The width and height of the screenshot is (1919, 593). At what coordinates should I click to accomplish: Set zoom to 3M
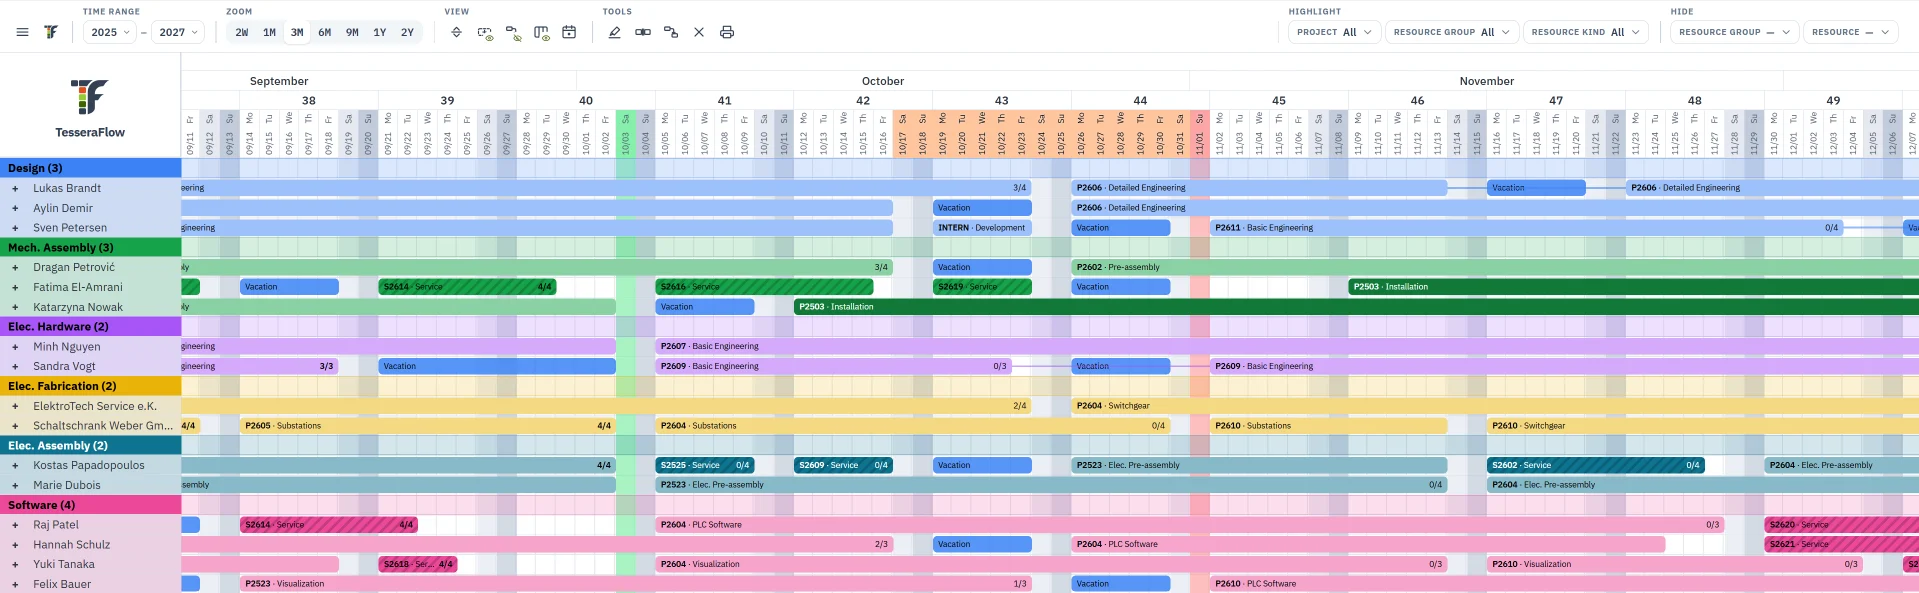click(297, 32)
